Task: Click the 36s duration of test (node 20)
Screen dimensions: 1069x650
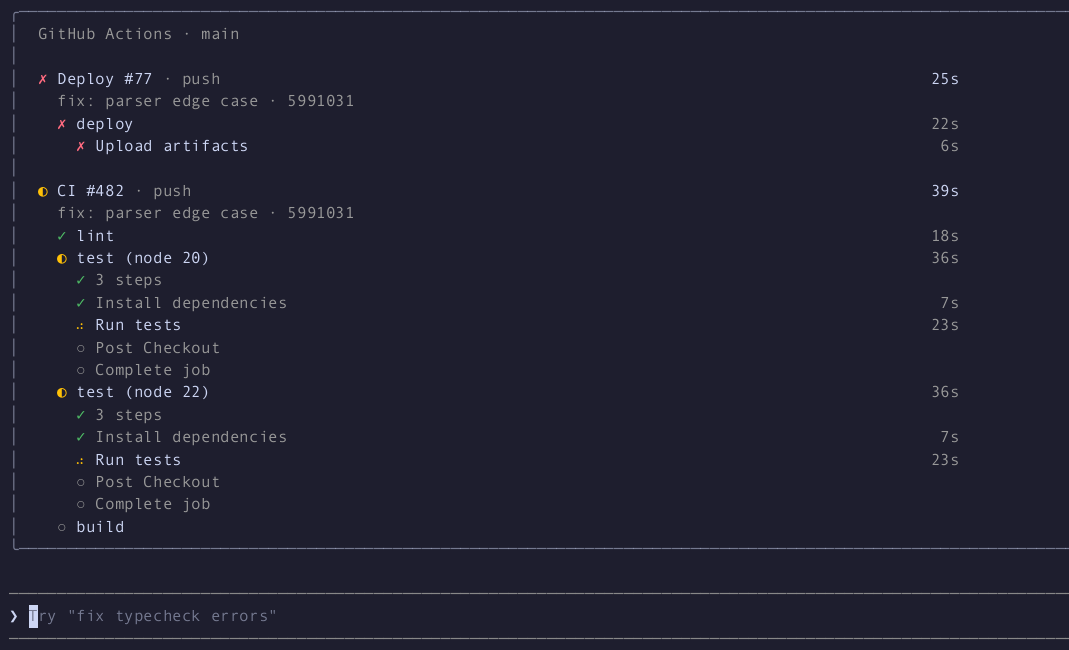Action: pyautogui.click(x=945, y=258)
